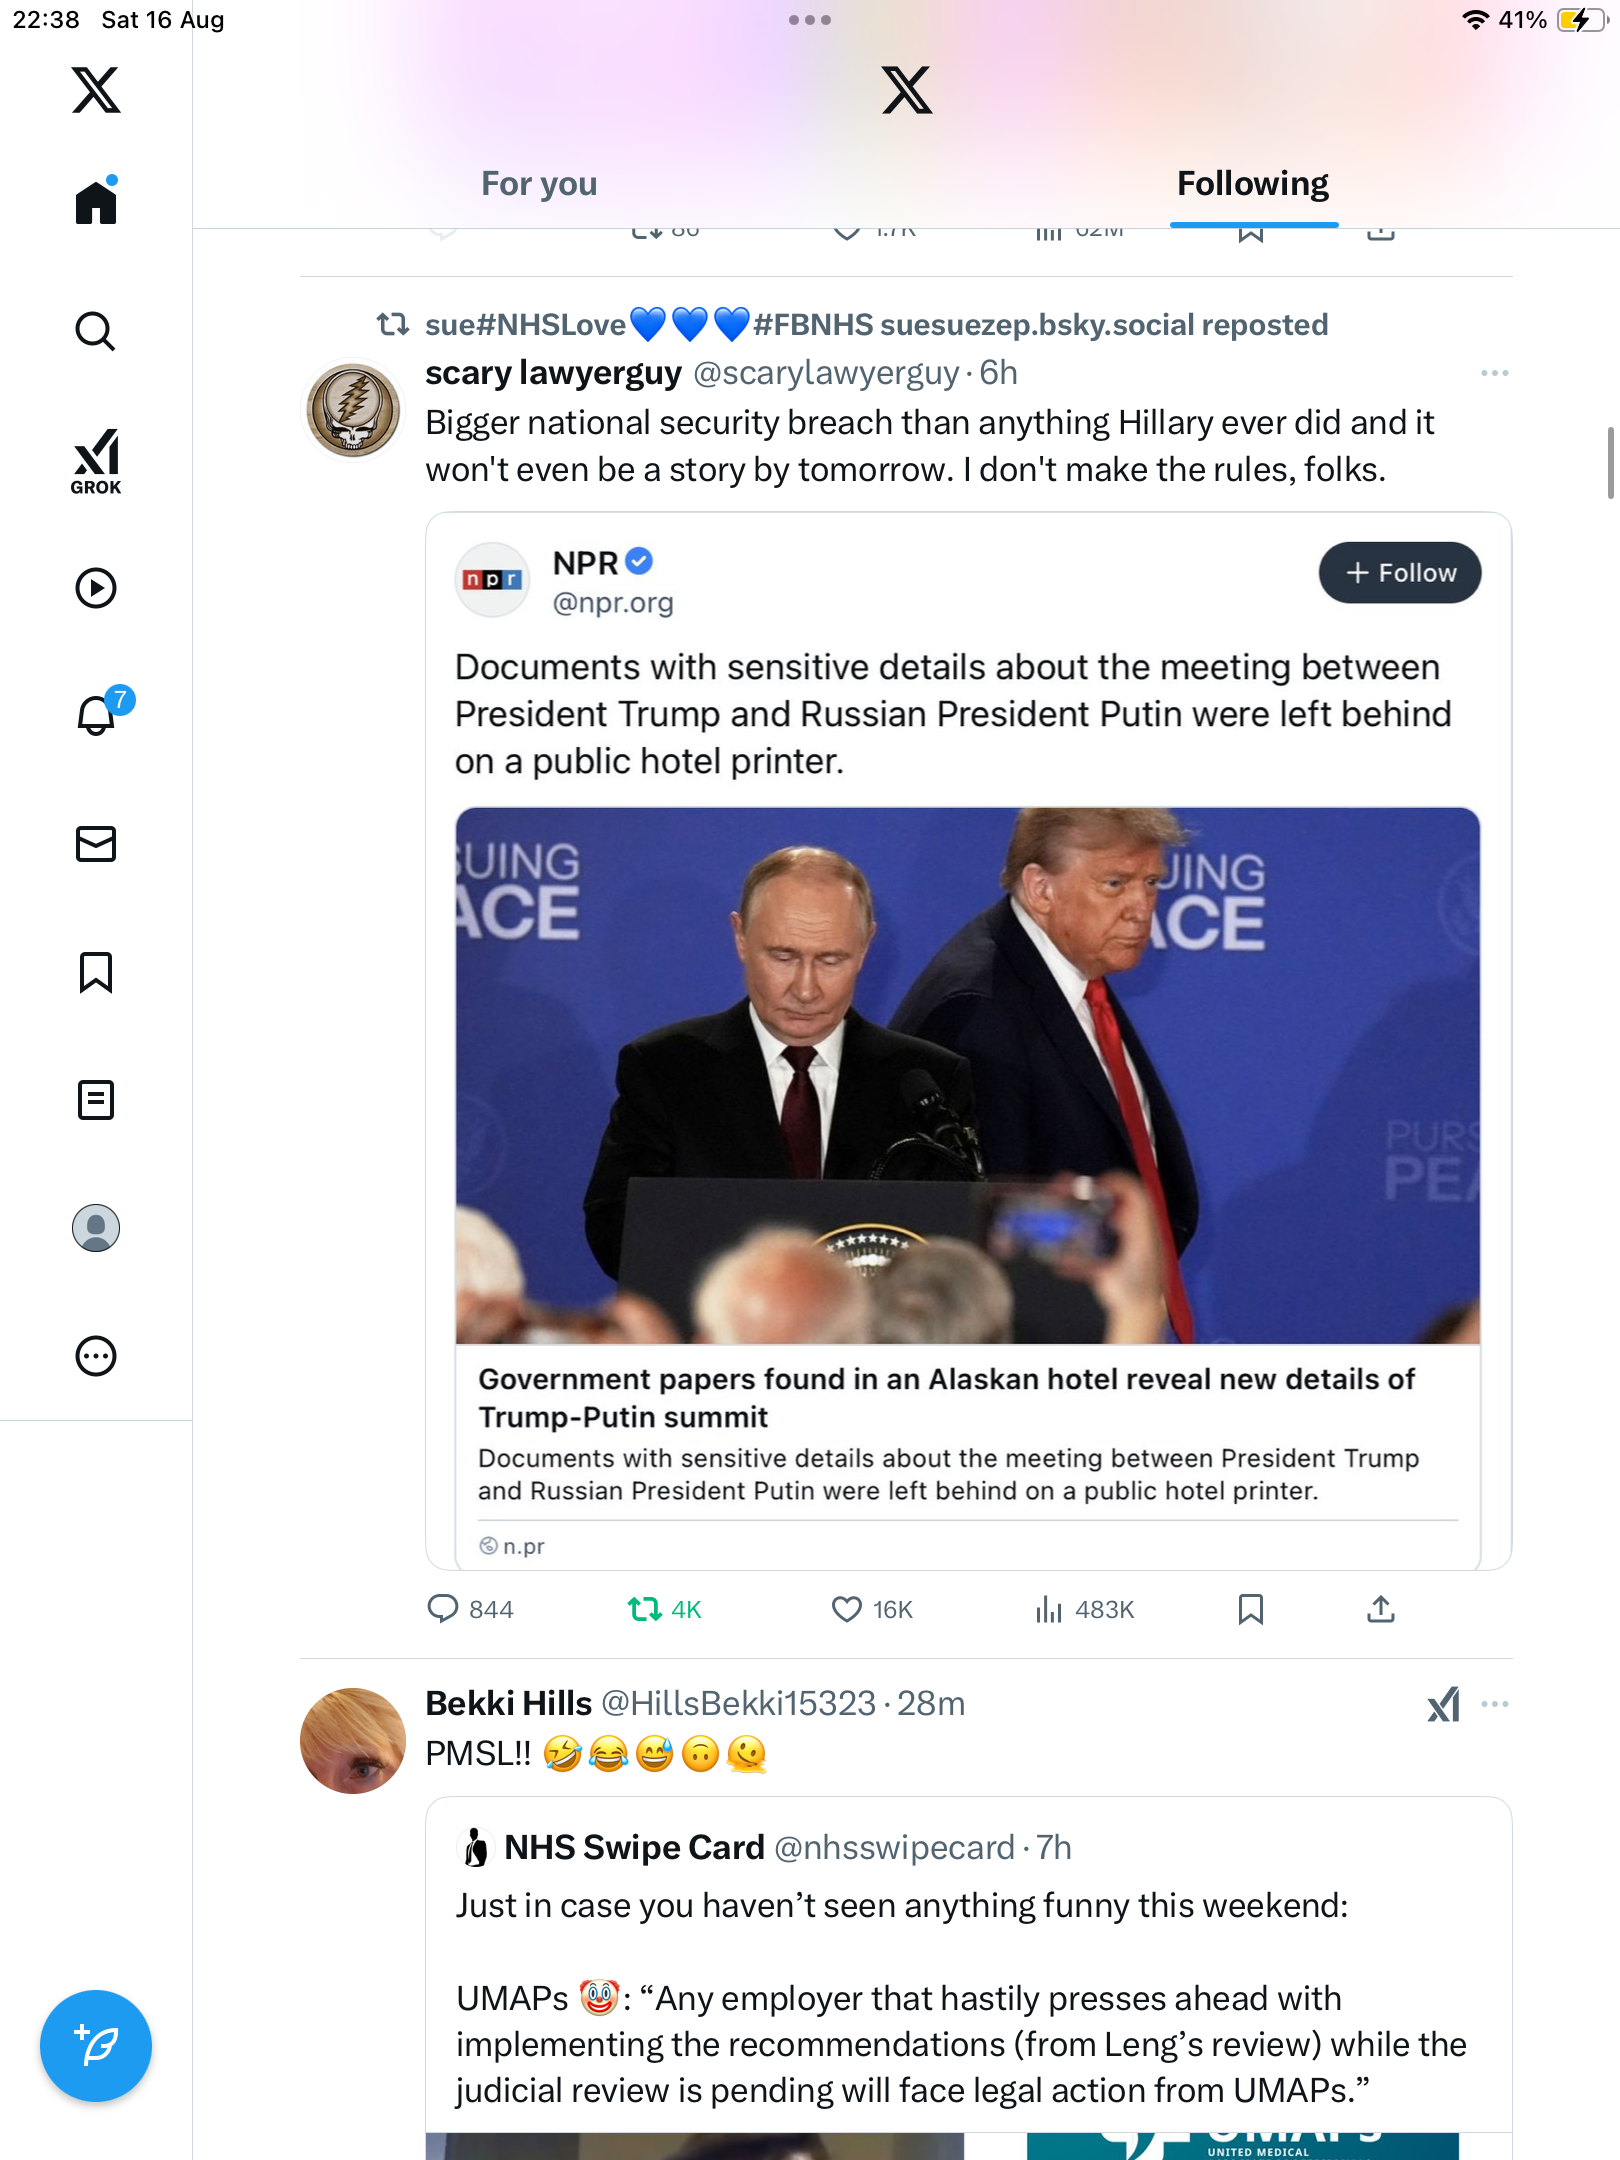
Task: Follow the NPR account
Action: pyautogui.click(x=1399, y=573)
